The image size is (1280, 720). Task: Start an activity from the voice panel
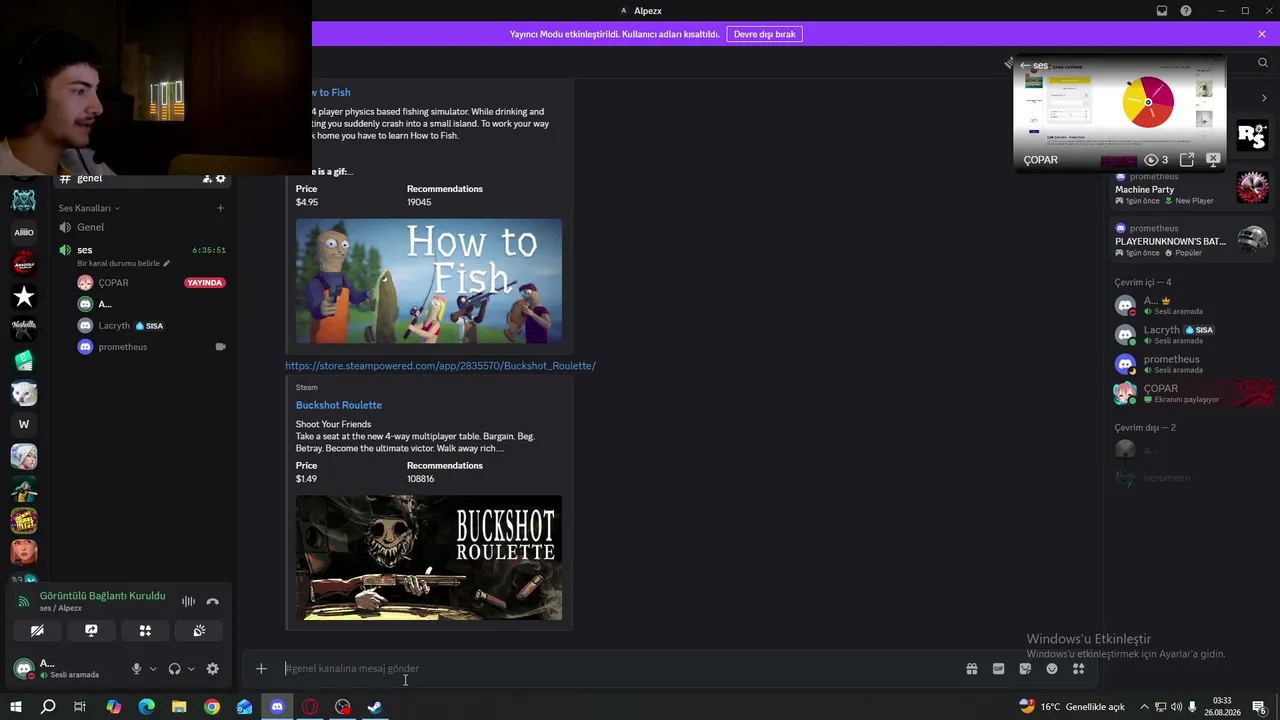point(145,631)
